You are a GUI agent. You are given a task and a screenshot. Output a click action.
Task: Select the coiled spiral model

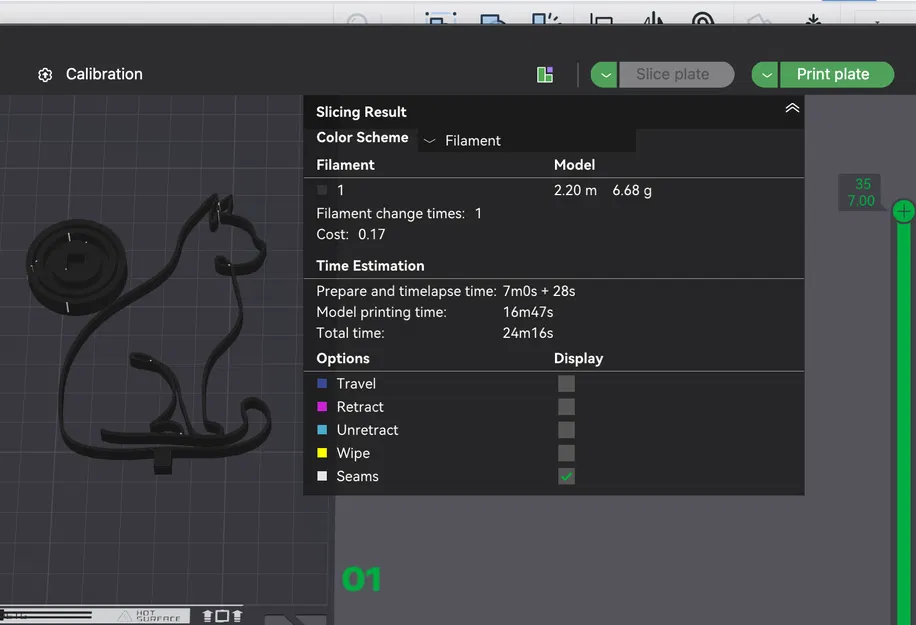coord(76,268)
